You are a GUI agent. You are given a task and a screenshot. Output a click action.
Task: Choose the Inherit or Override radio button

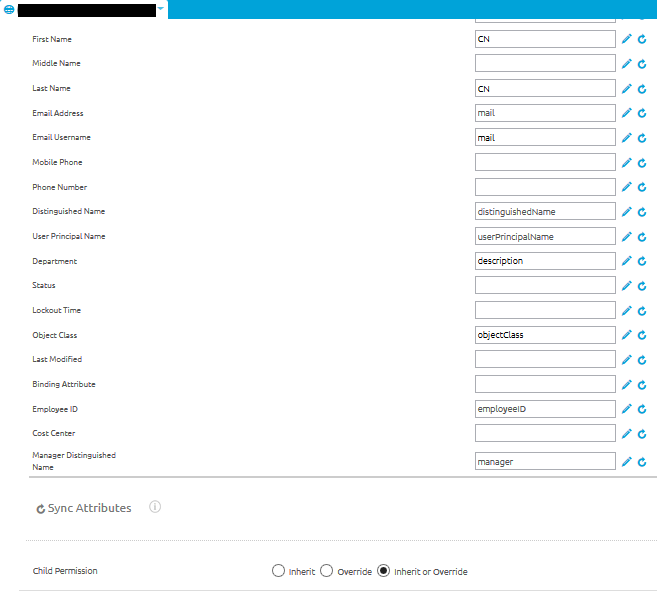click(384, 571)
